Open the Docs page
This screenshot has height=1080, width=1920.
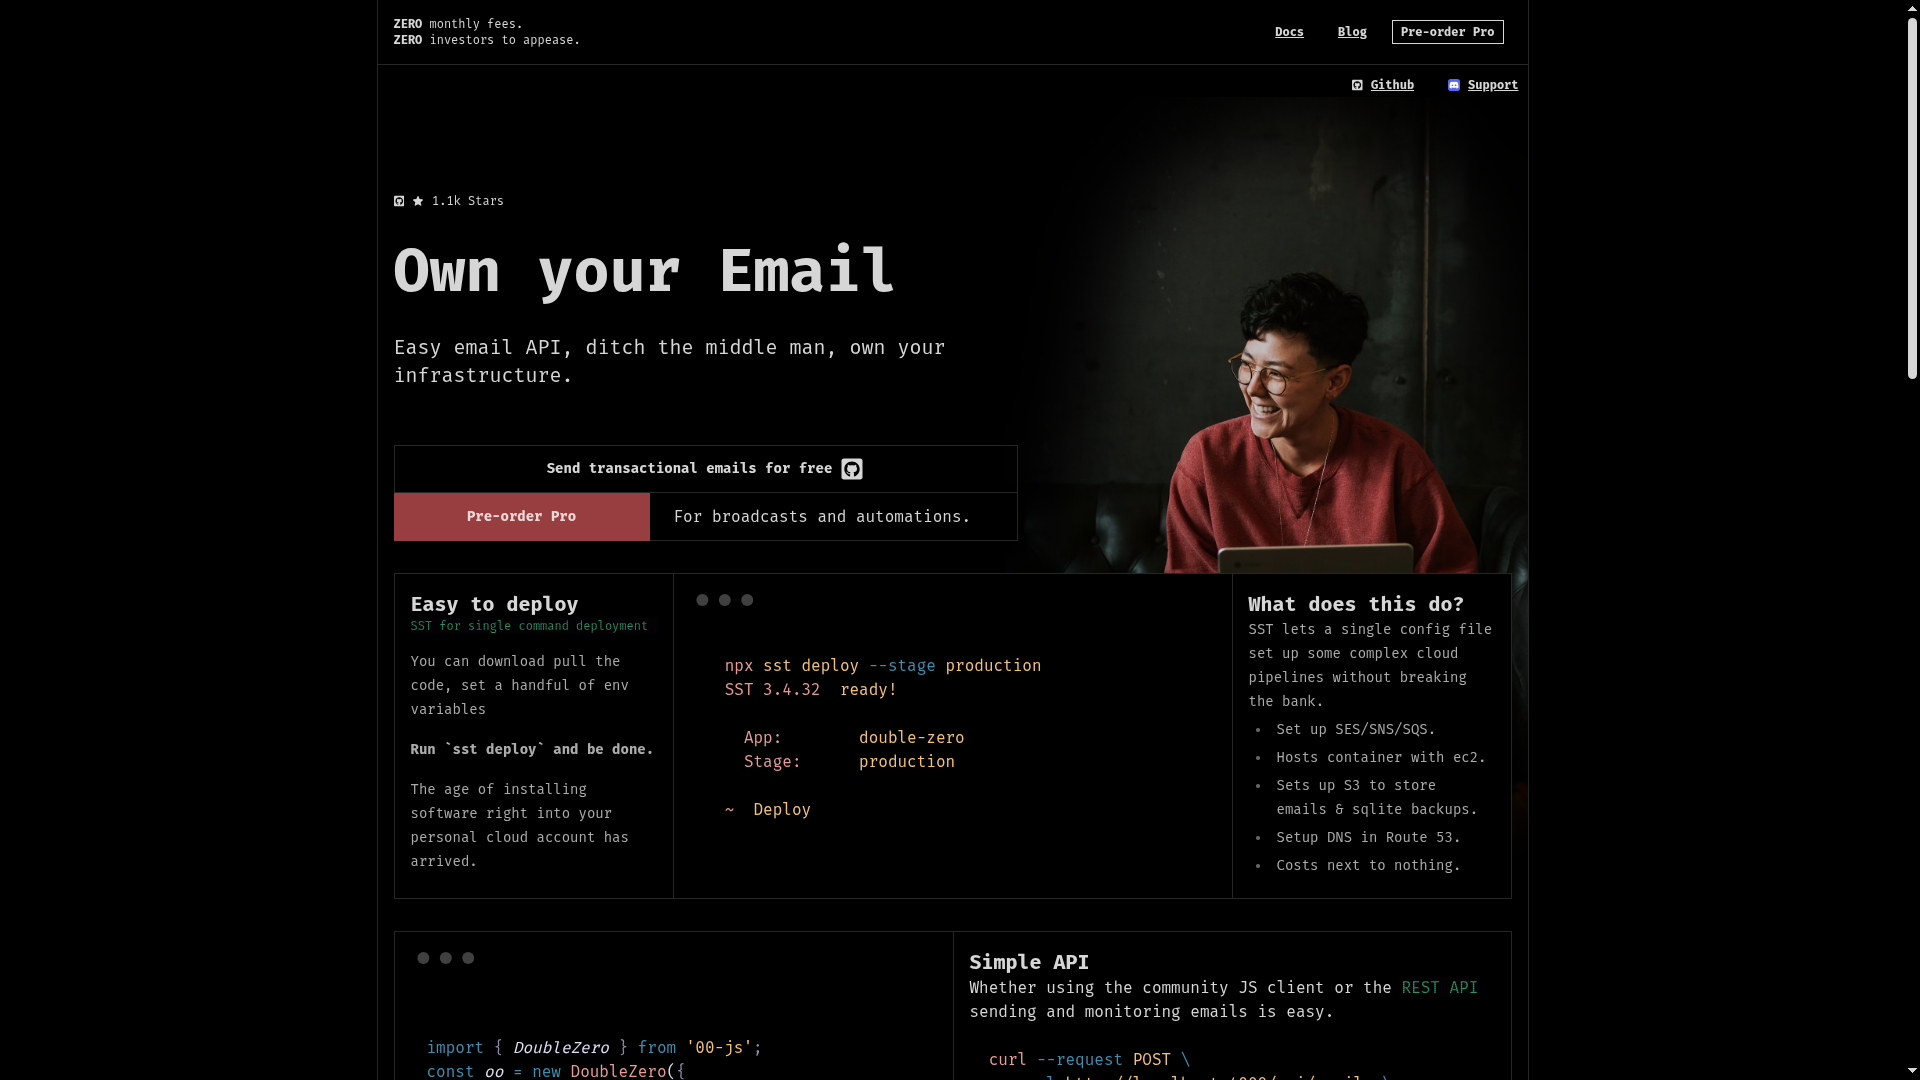tap(1289, 32)
